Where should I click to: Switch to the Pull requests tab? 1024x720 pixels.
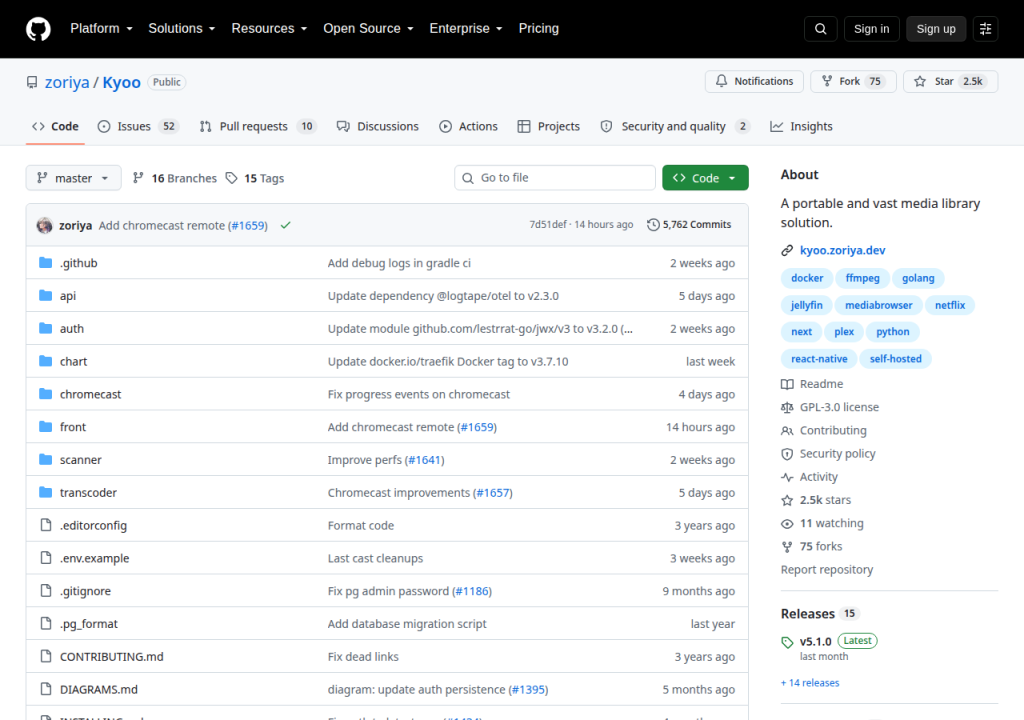point(258,127)
